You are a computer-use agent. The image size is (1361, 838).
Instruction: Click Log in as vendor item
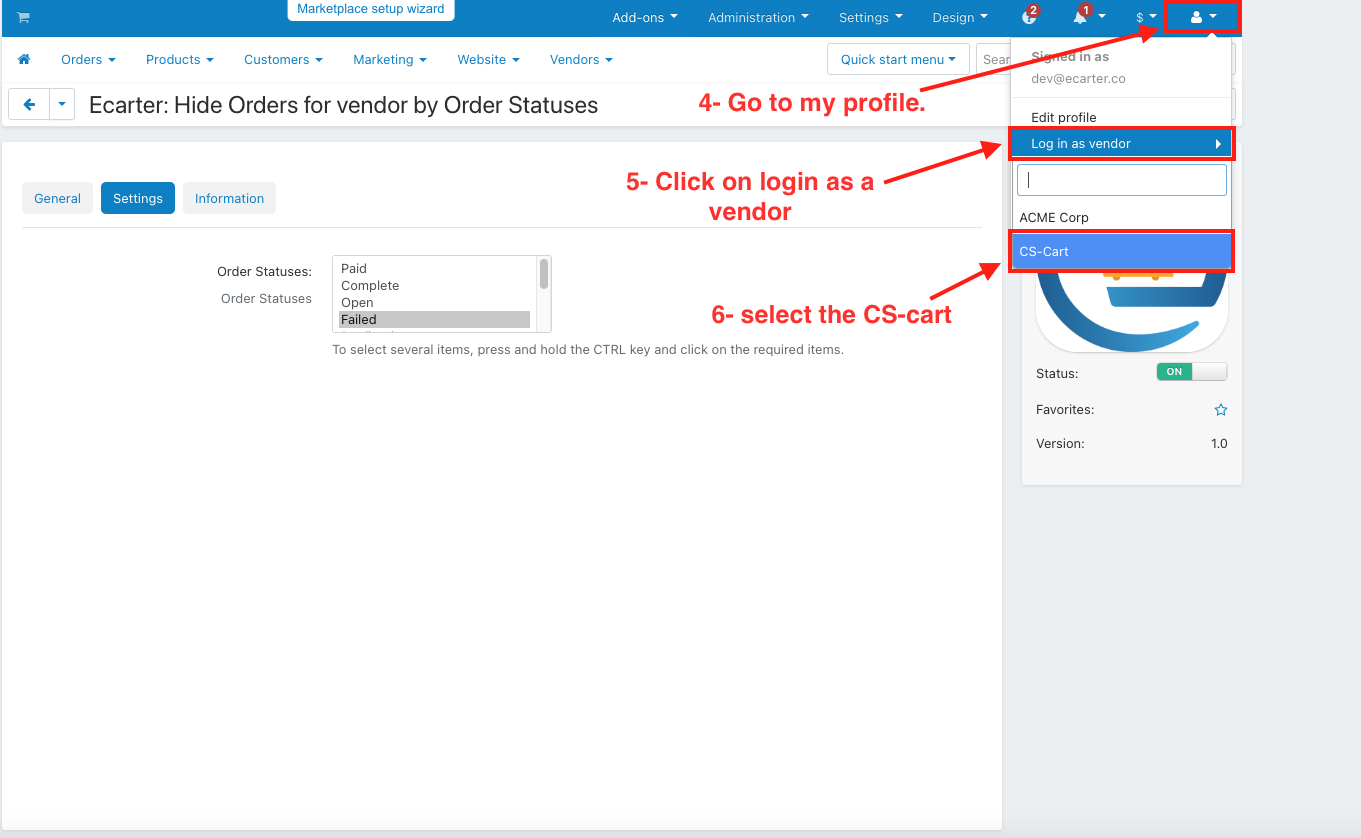(x=1121, y=144)
